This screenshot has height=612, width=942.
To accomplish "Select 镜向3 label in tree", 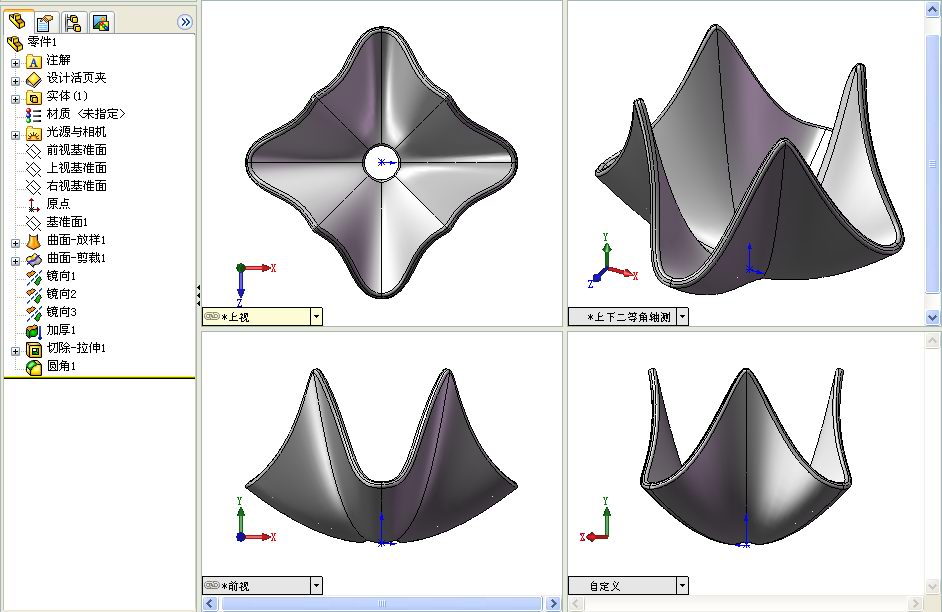I will [61, 312].
